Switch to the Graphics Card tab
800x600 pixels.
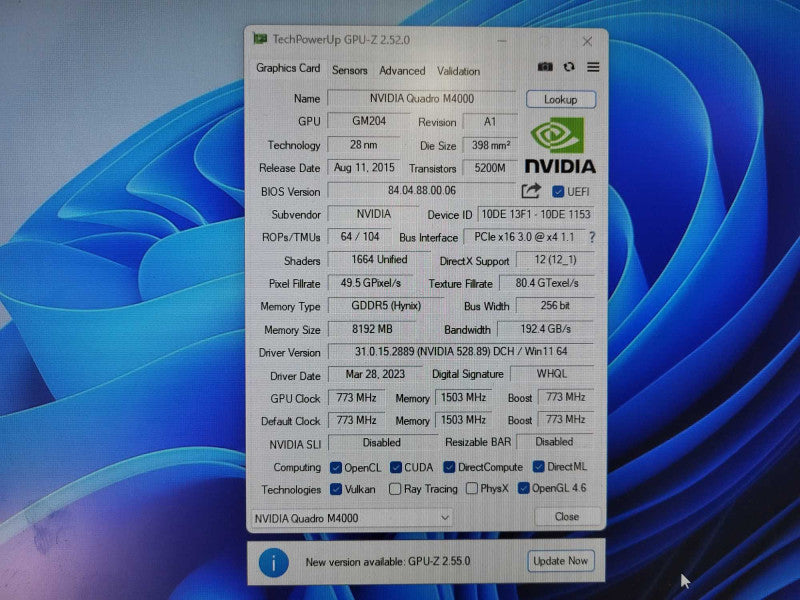(x=288, y=68)
